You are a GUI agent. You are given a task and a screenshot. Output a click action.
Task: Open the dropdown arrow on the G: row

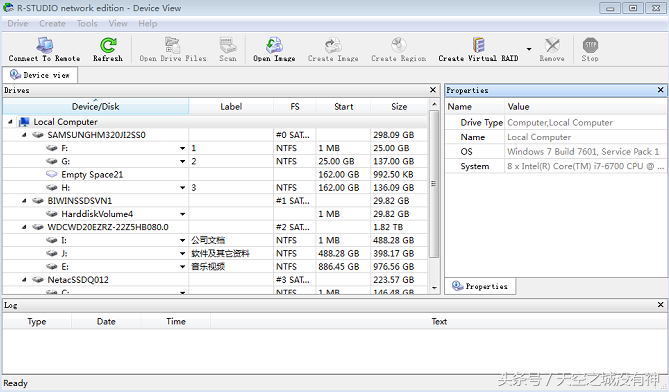point(183,162)
